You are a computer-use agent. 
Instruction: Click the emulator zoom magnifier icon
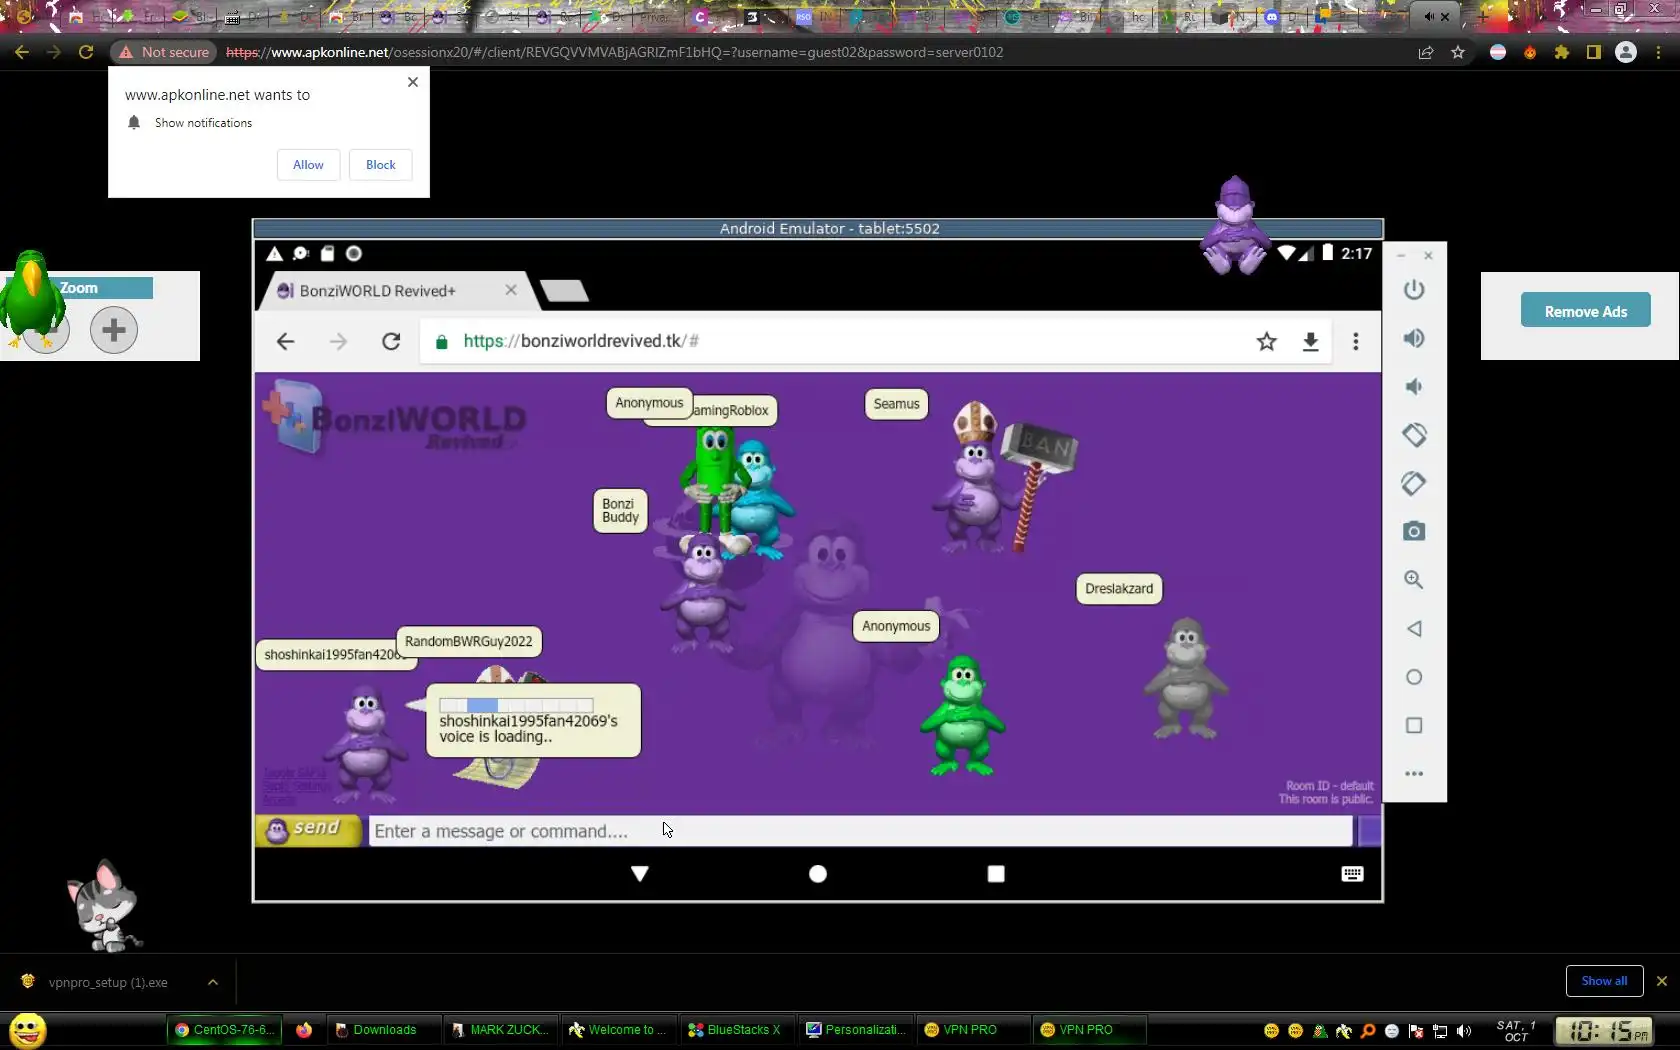tap(1413, 580)
